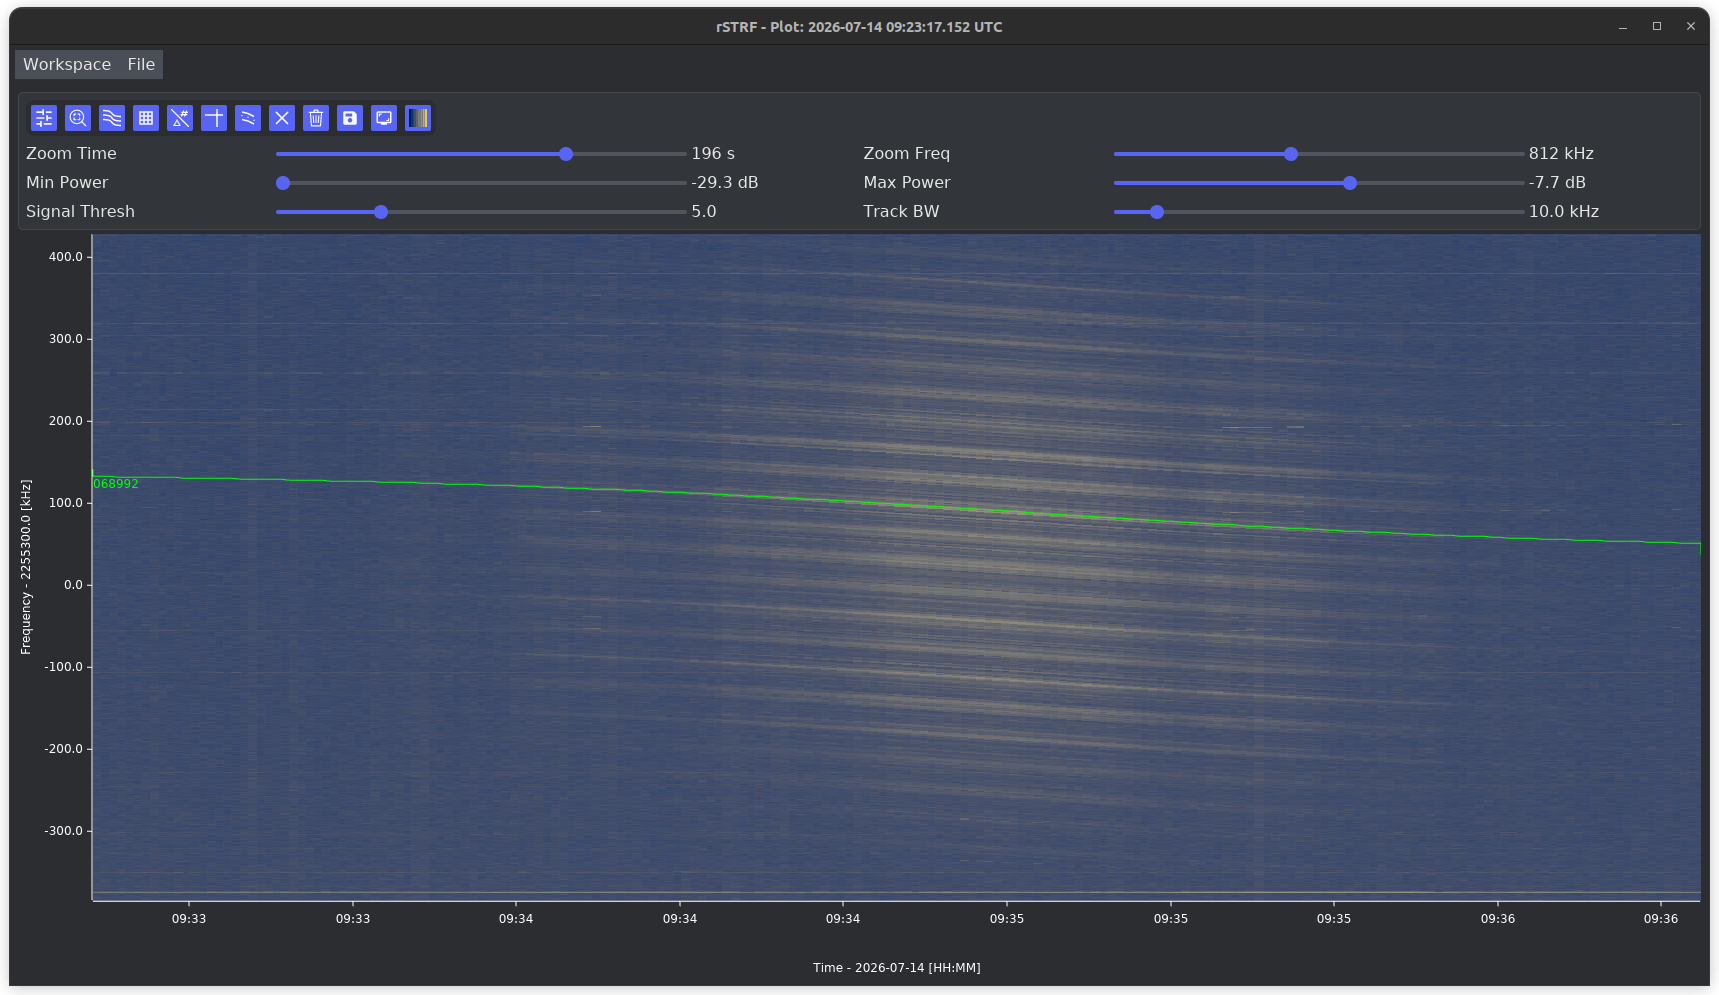Open the File menu
Viewport: 1719px width, 995px height.
tap(141, 64)
